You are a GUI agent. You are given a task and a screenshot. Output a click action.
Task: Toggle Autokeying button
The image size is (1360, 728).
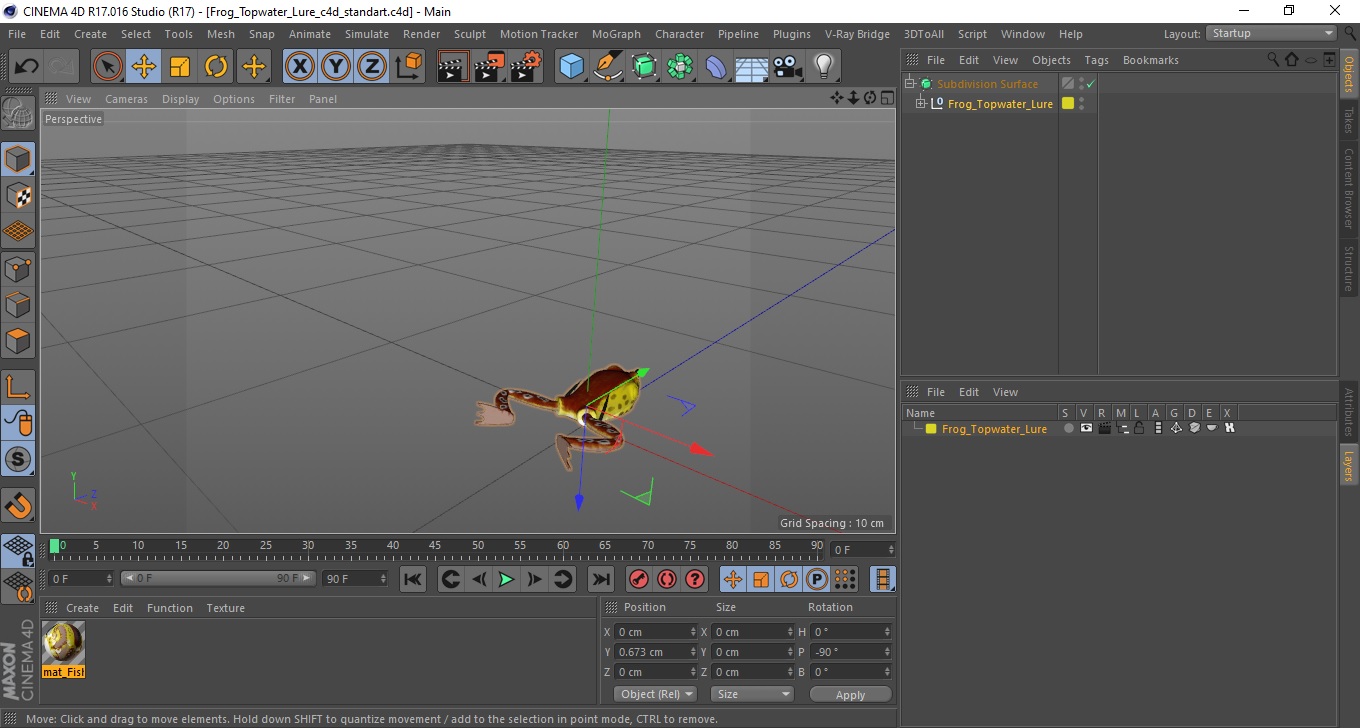[x=667, y=578]
